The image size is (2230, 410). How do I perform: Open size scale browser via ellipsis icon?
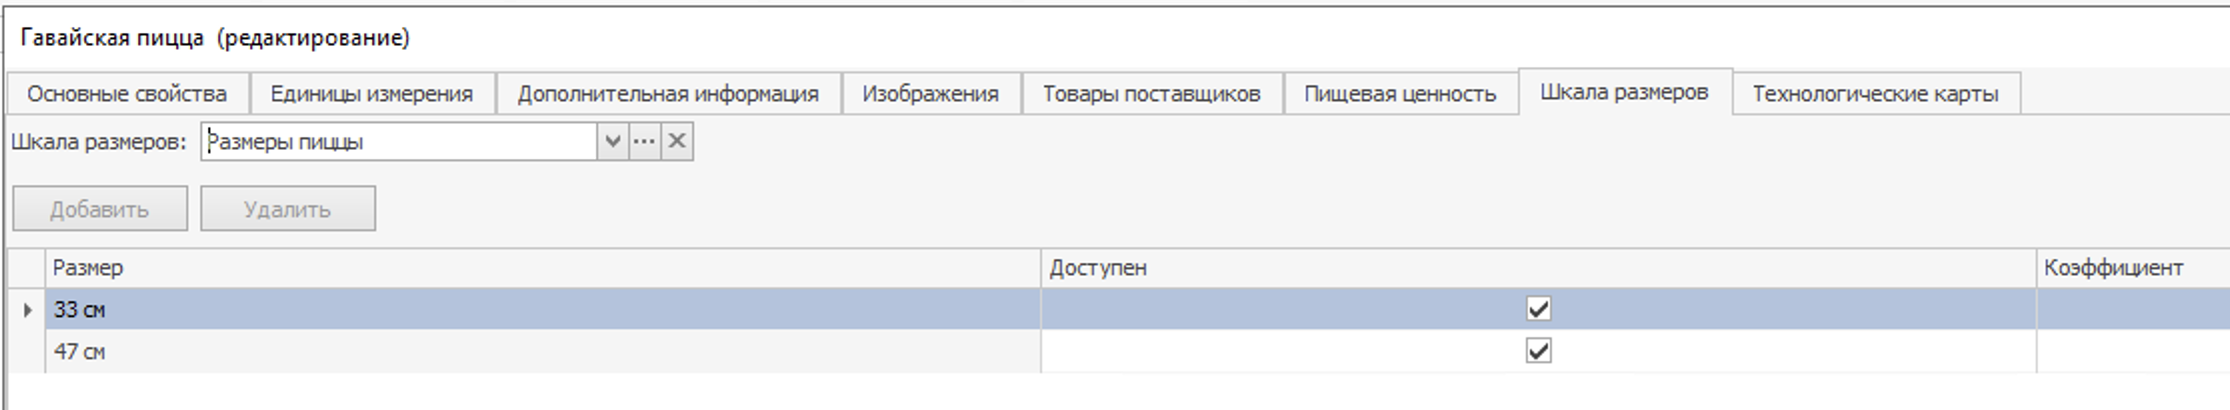[644, 141]
